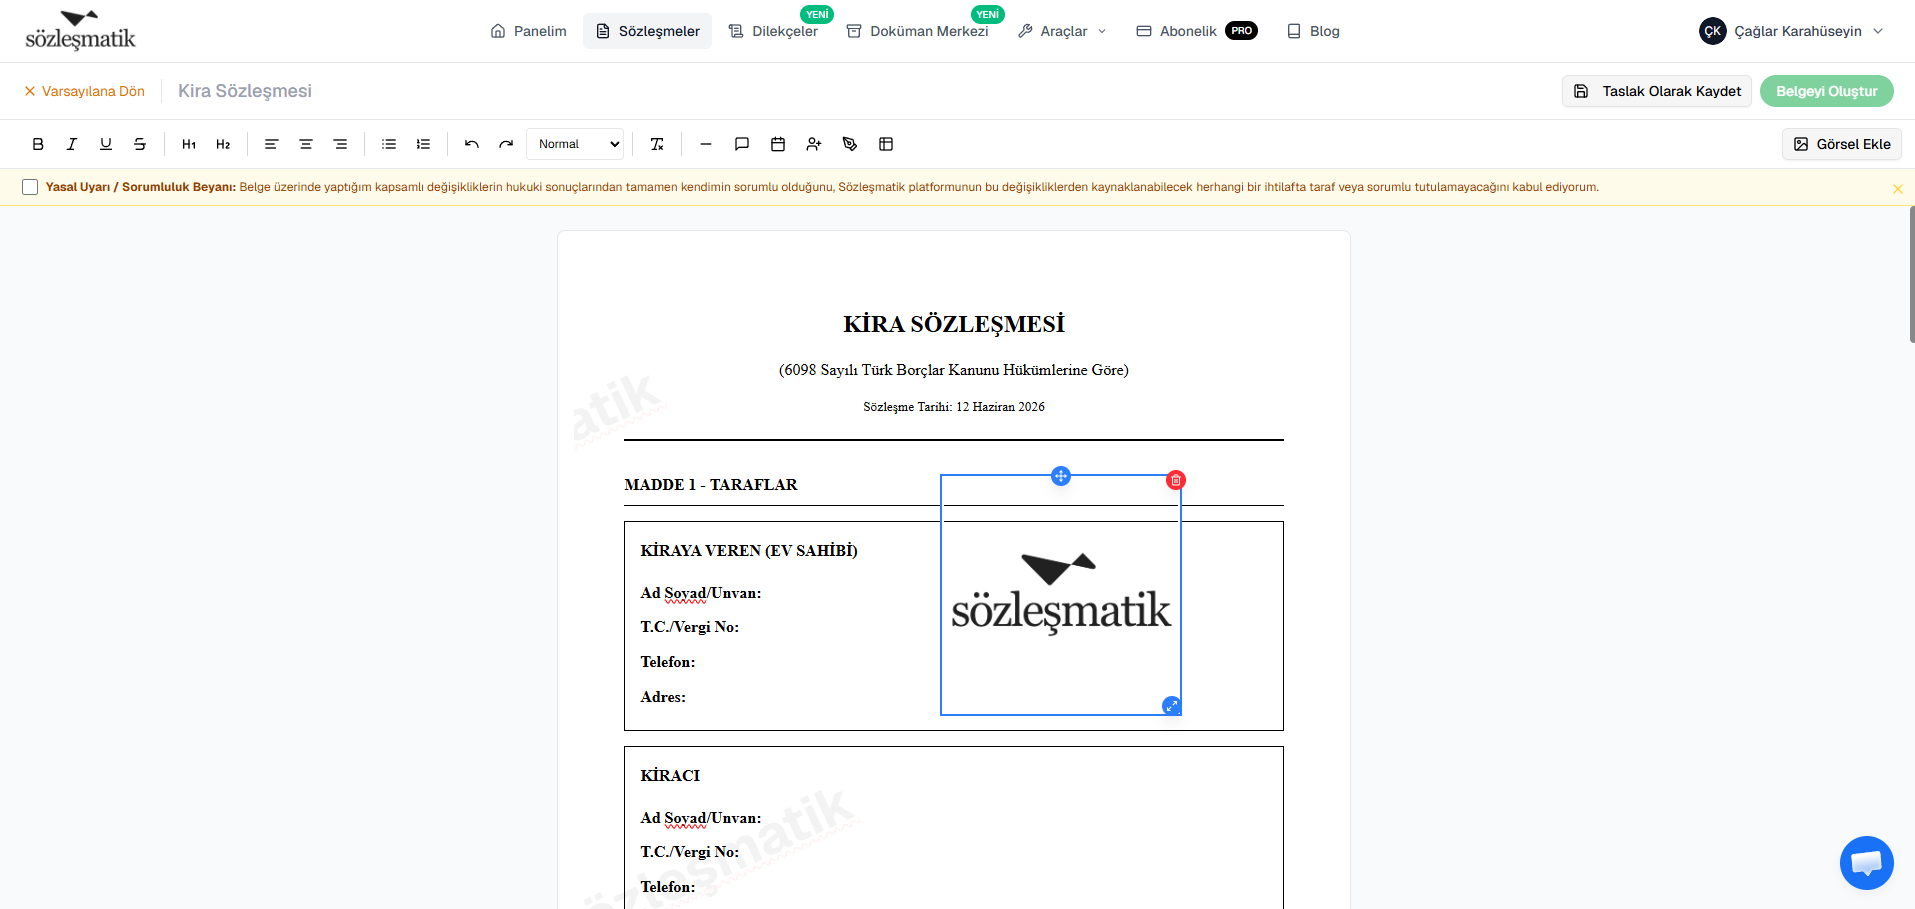Click the Kira Sözleşmesi document name field
This screenshot has height=909, width=1915.
[x=245, y=91]
